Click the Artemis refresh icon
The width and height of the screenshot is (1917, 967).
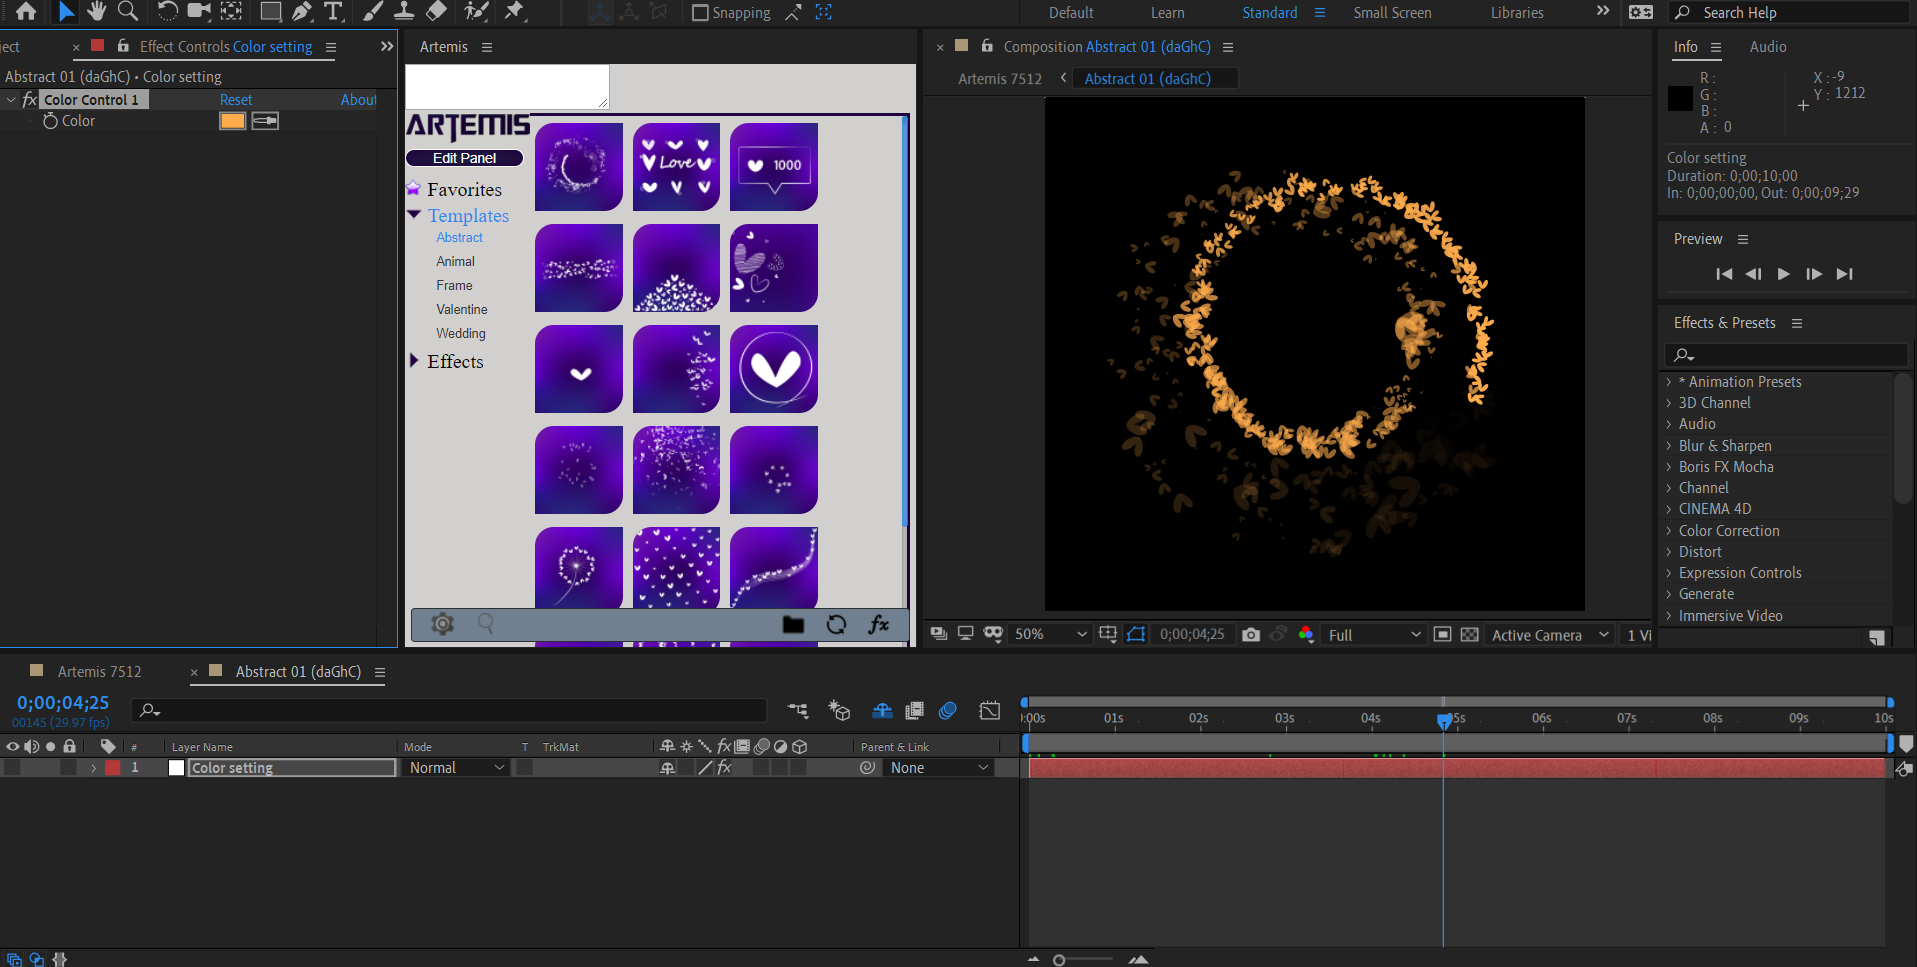(x=837, y=625)
